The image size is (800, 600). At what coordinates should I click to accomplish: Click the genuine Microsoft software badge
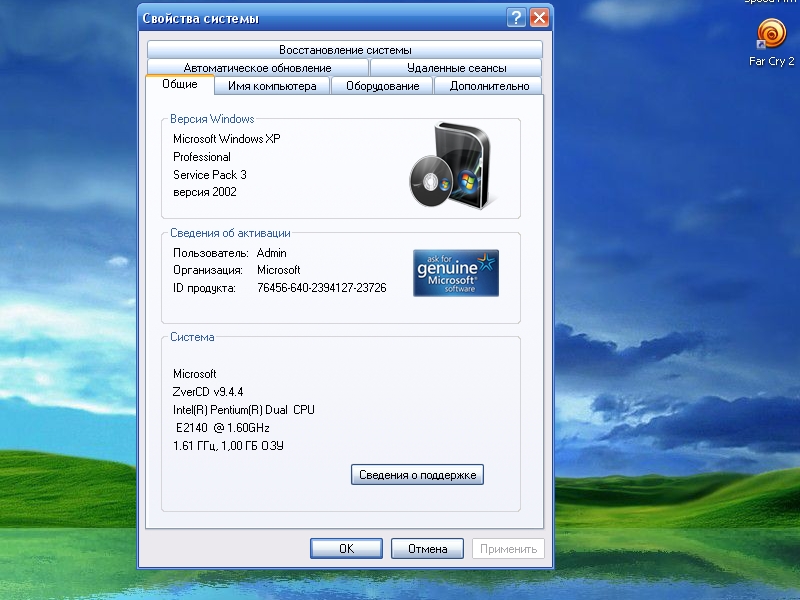456,273
